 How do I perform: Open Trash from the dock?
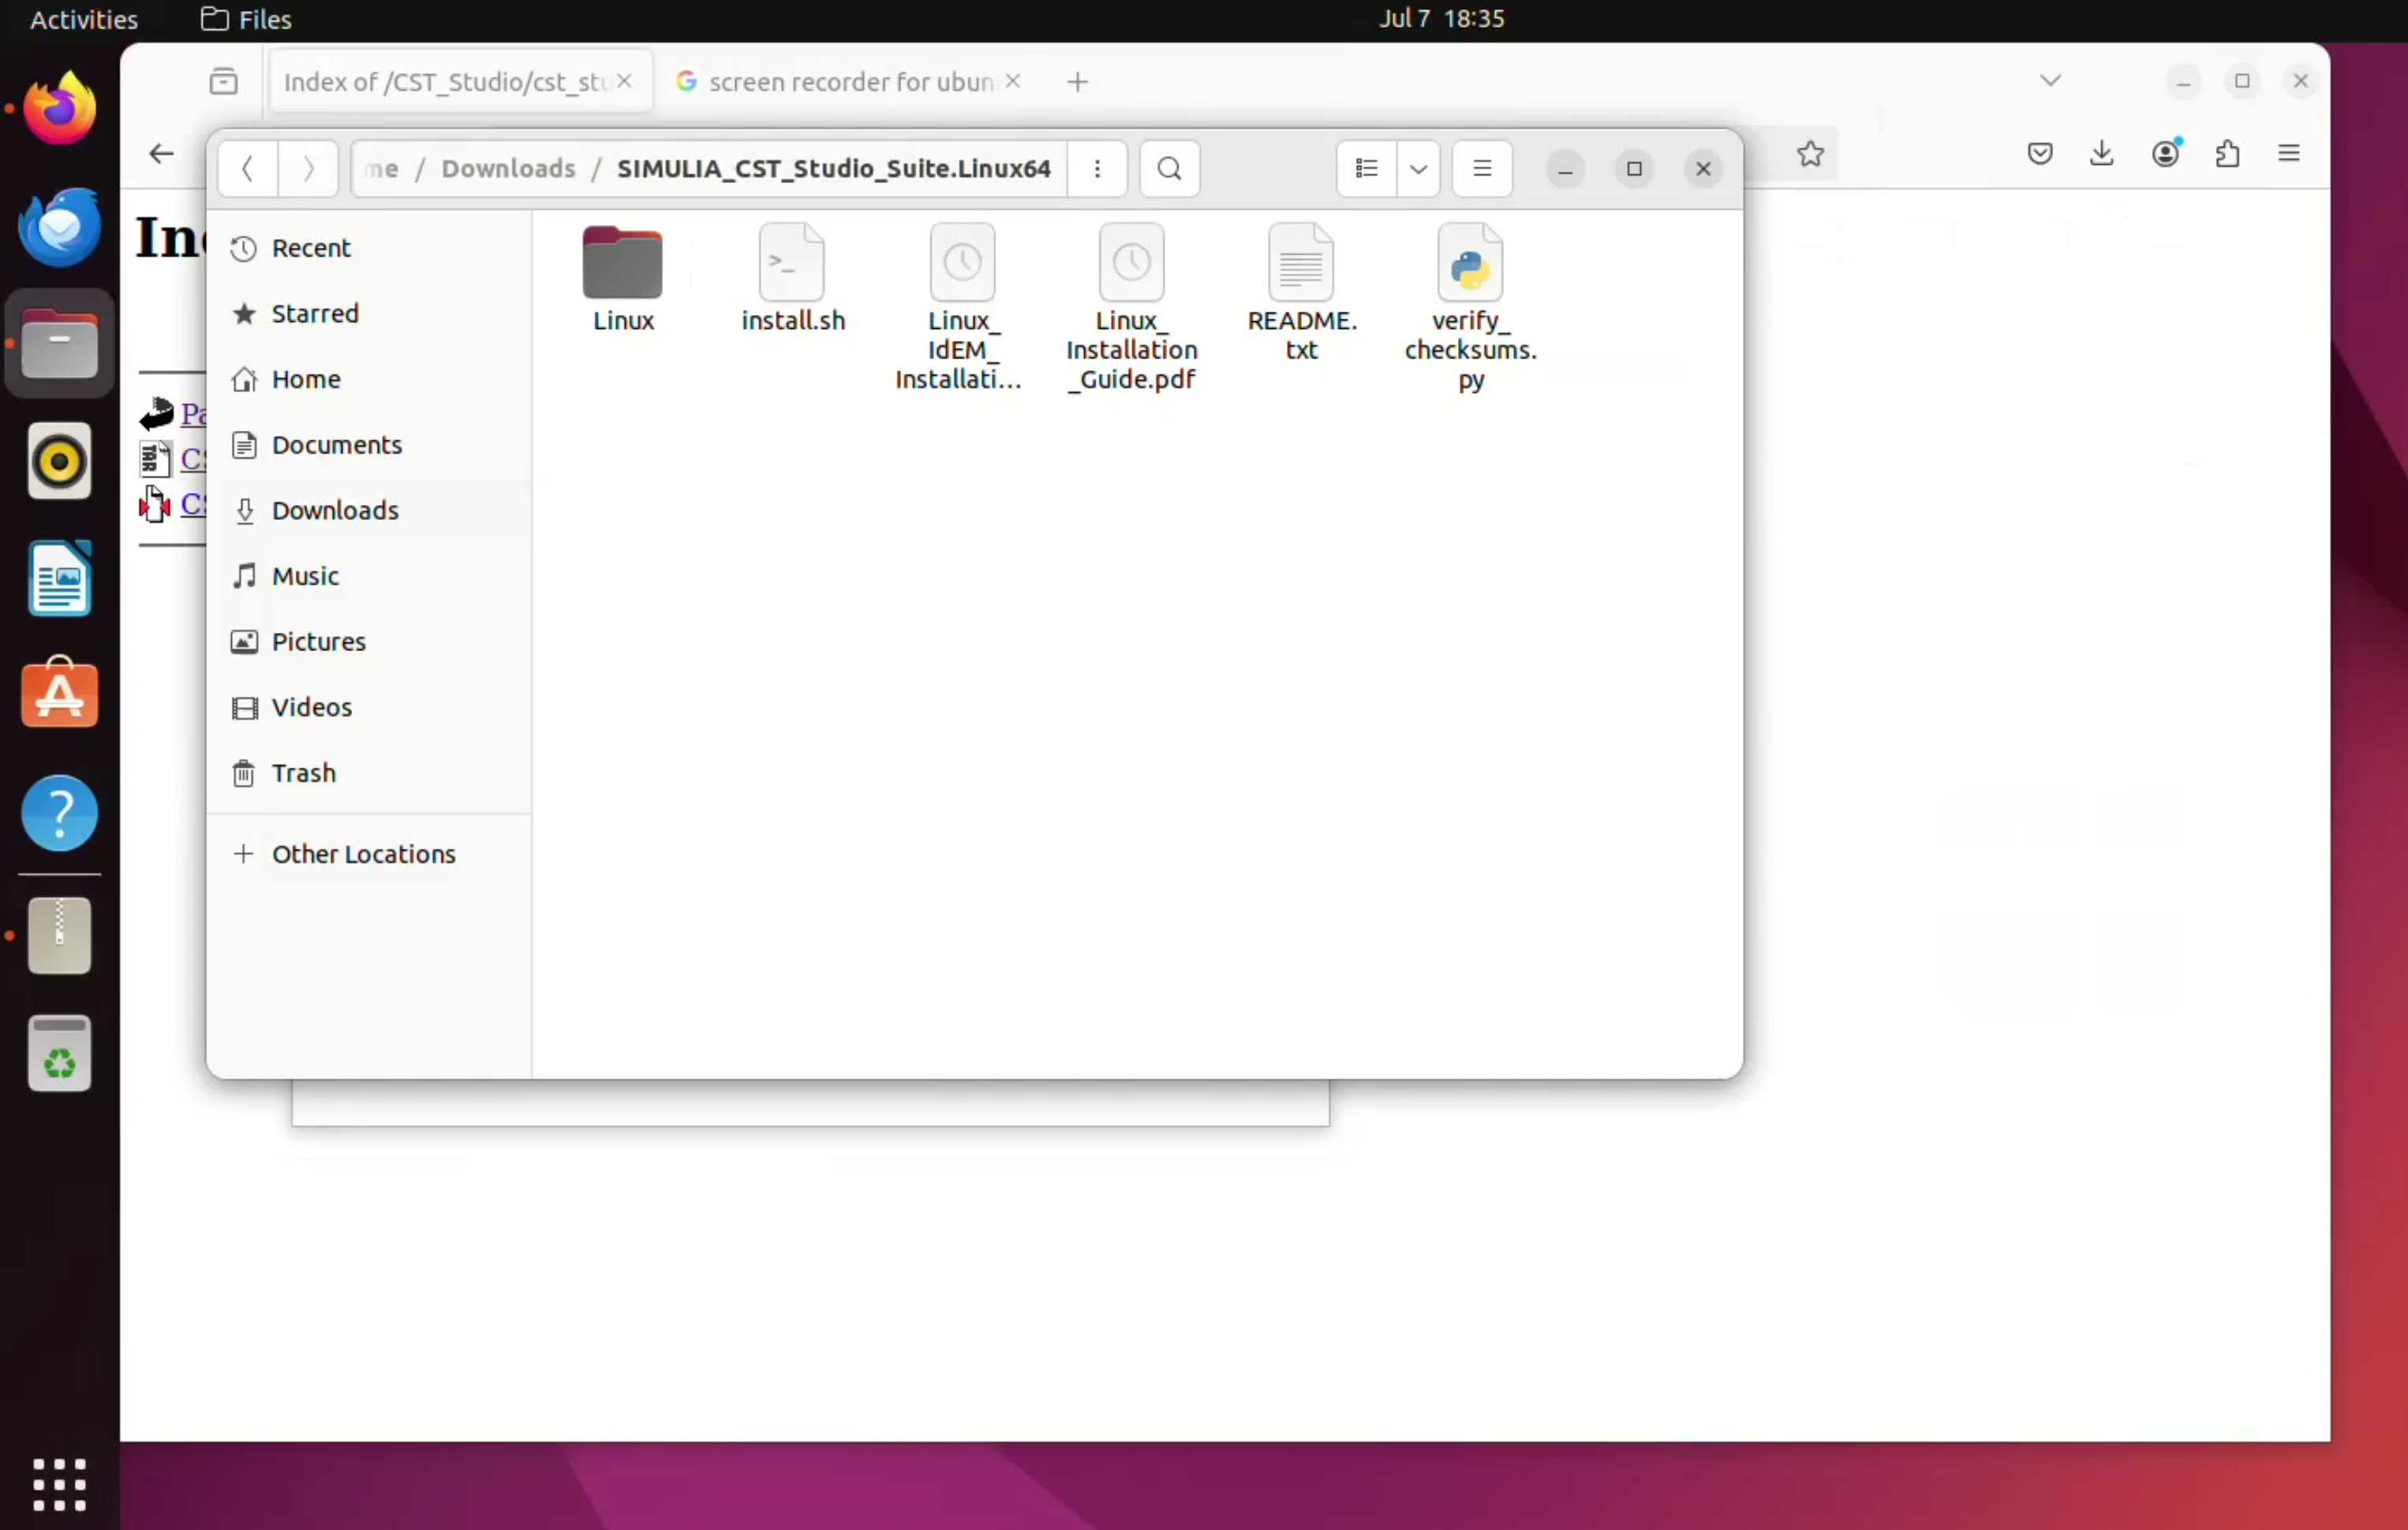point(60,1053)
